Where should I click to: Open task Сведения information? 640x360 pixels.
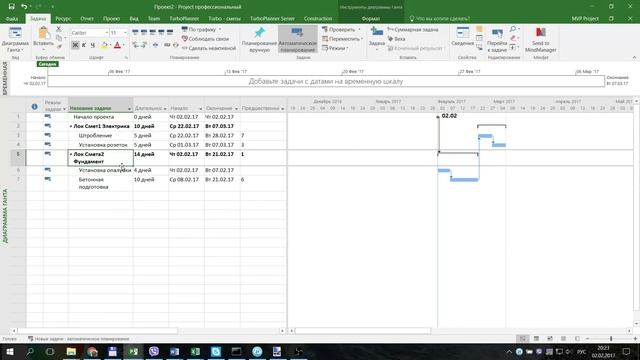pyautogui.click(x=462, y=37)
